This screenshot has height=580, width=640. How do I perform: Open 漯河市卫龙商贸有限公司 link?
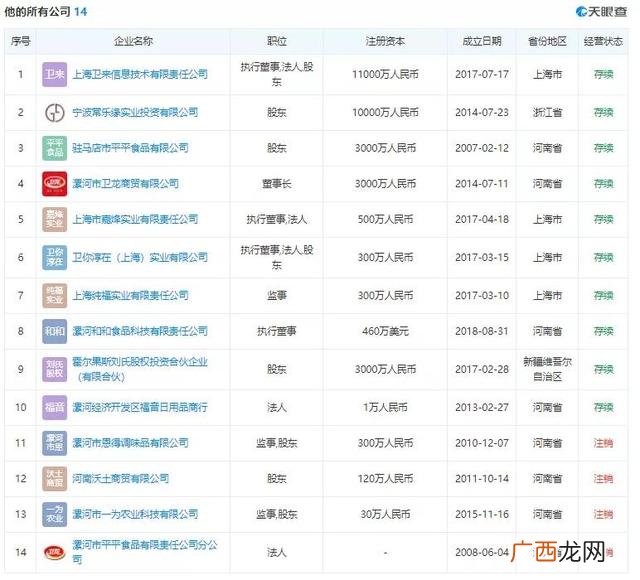pos(125,184)
